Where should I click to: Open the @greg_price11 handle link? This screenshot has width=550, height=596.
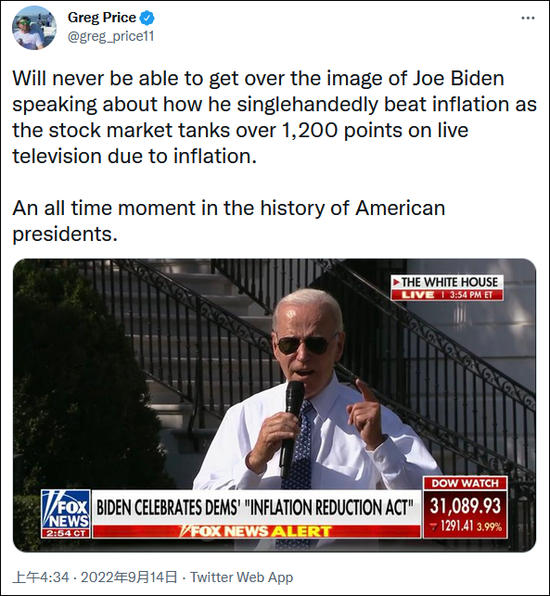click(x=111, y=36)
